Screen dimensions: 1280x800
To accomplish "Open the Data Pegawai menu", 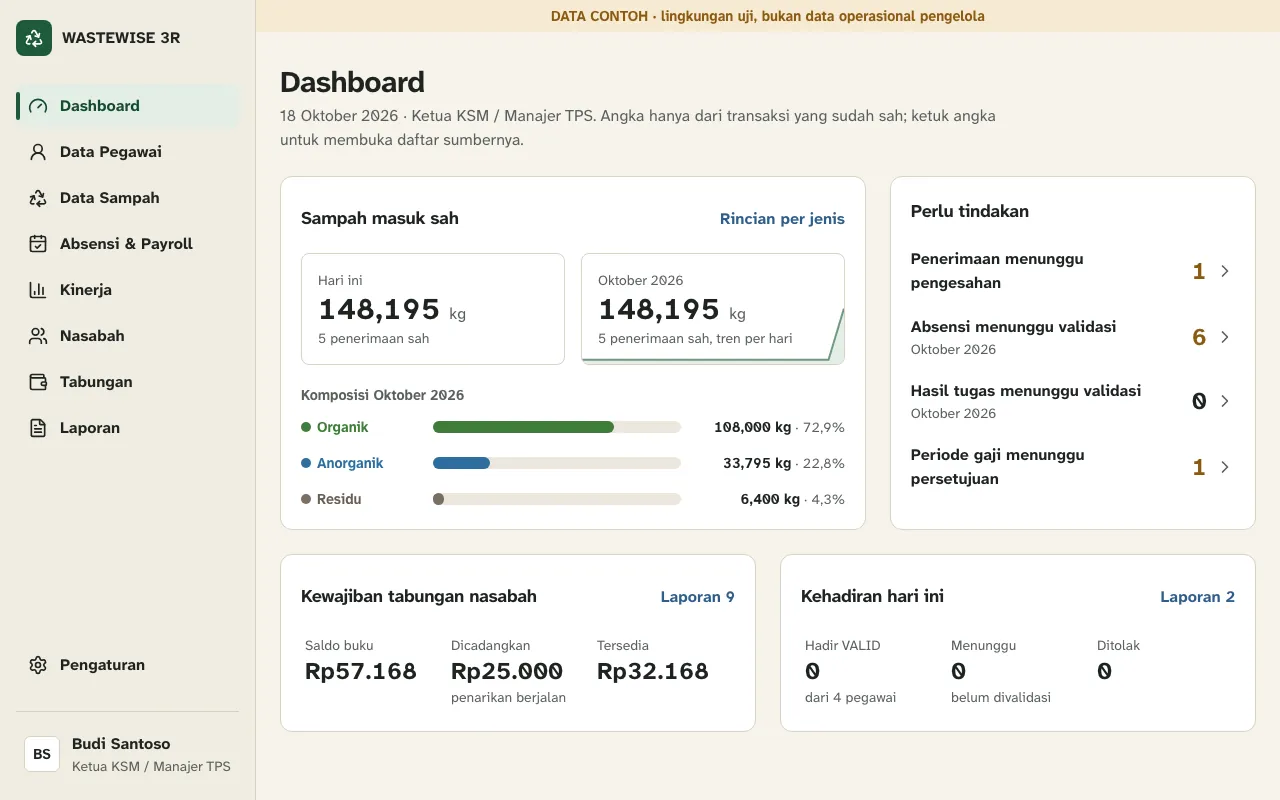I will point(128,152).
